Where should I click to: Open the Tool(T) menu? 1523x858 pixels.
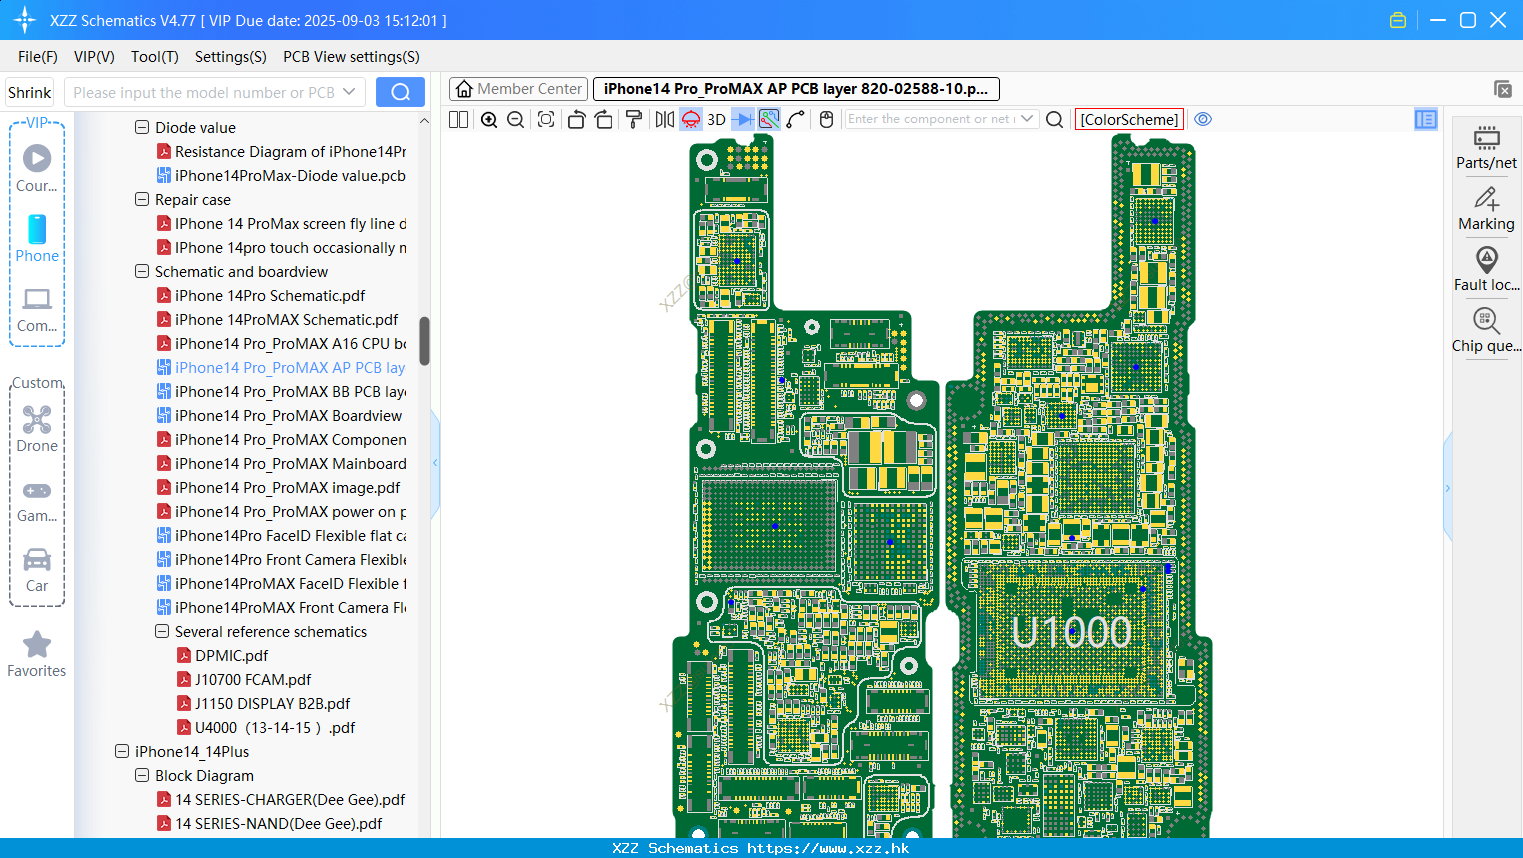[155, 56]
